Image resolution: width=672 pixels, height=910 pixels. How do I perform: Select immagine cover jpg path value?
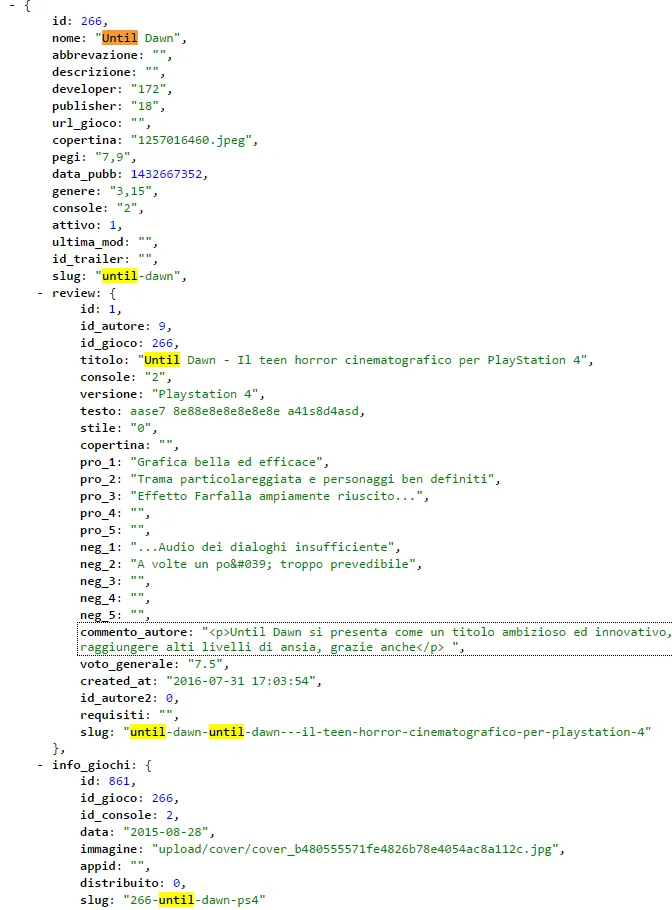[x=355, y=849]
